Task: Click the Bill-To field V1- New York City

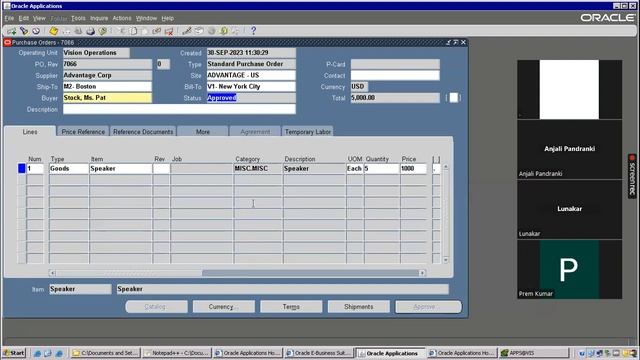Action: pos(251,87)
